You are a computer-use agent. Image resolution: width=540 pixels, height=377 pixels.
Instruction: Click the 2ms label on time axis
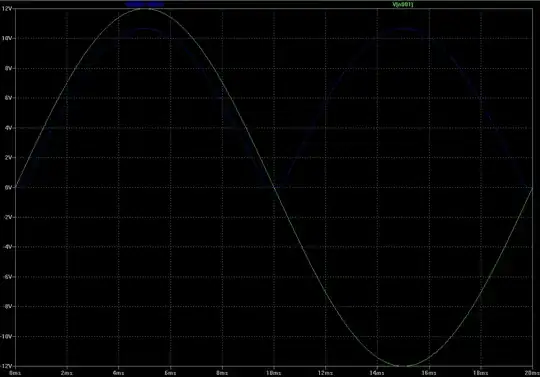click(x=67, y=373)
